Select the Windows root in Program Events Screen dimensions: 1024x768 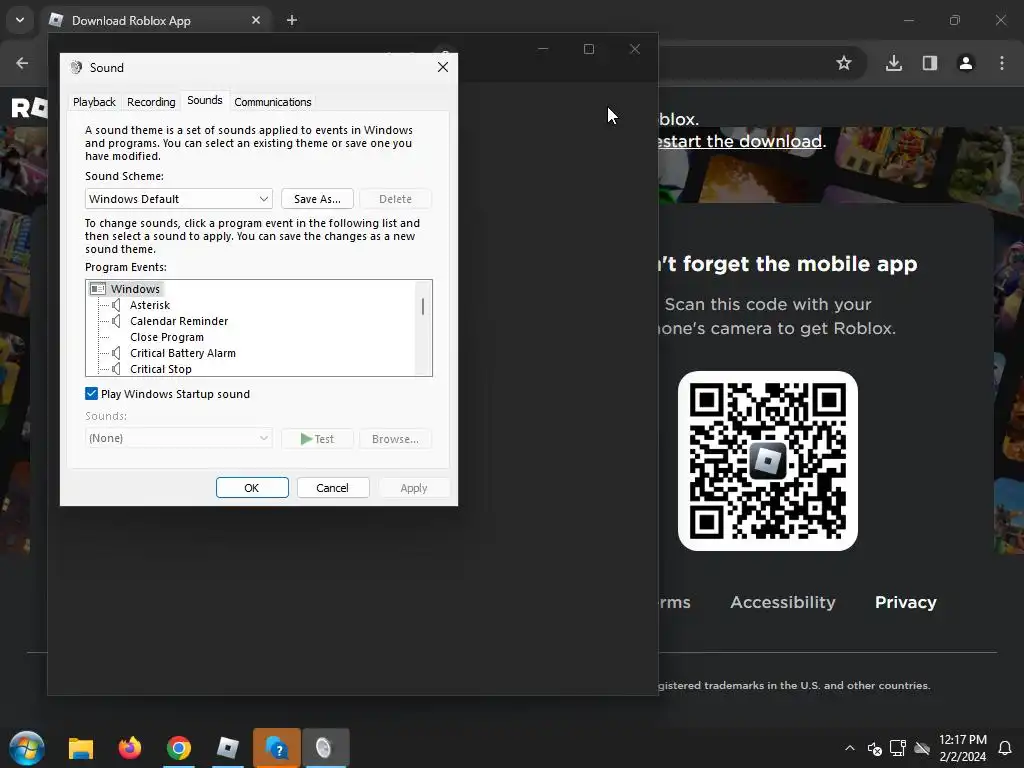pyautogui.click(x=135, y=289)
